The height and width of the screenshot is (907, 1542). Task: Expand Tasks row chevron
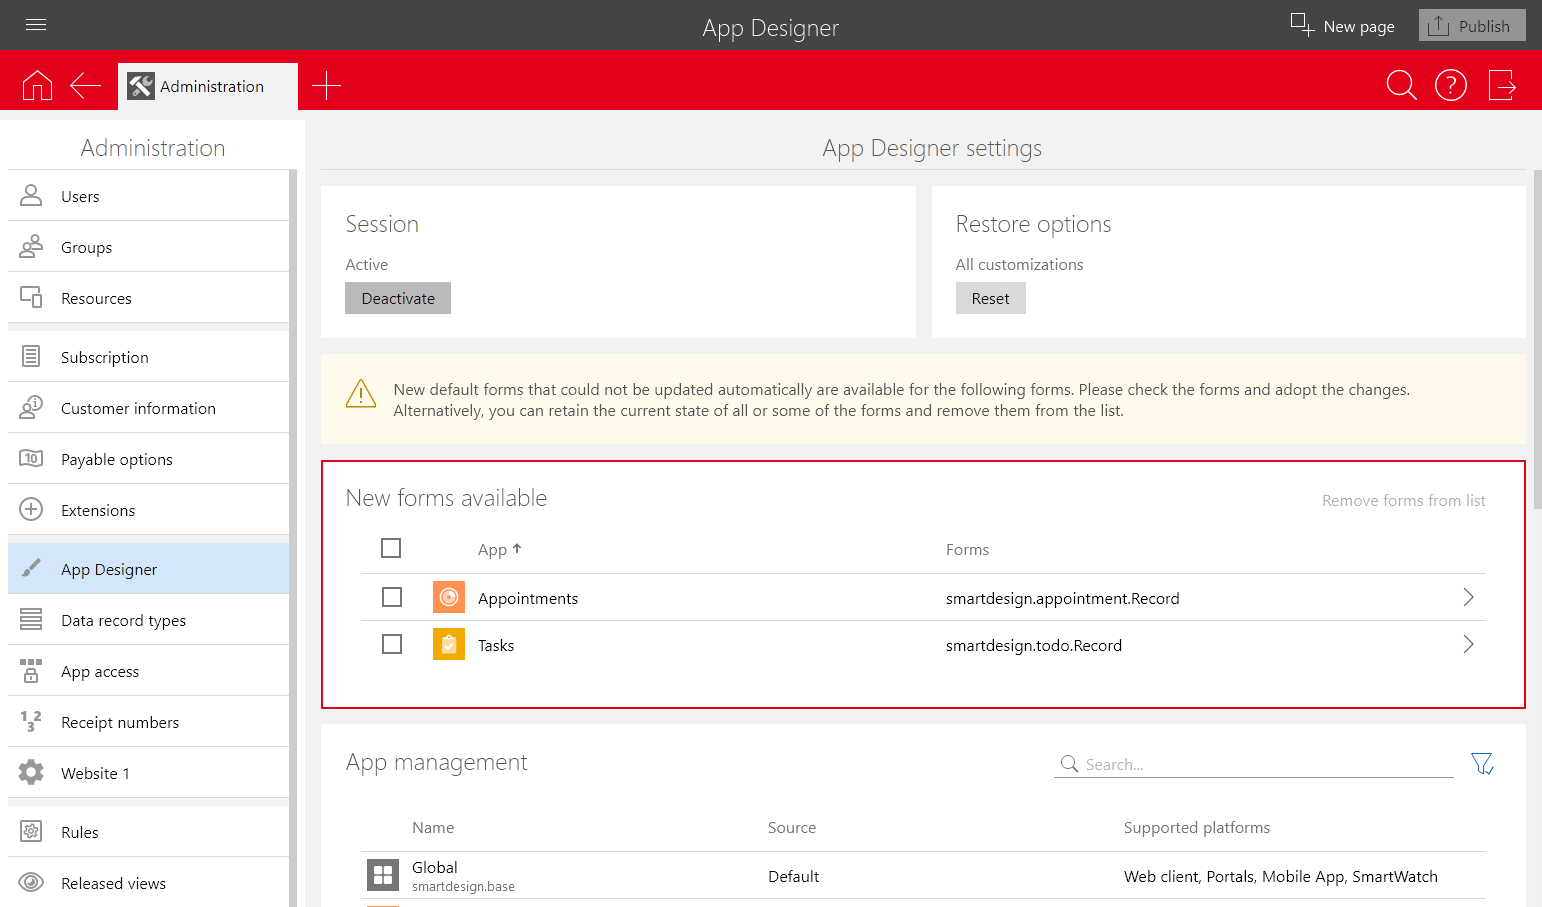click(x=1468, y=644)
